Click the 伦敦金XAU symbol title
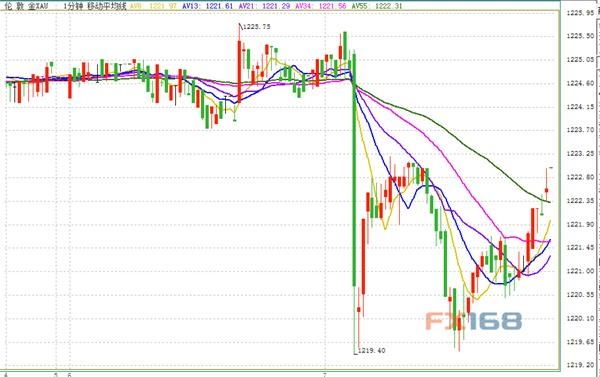 pyautogui.click(x=26, y=6)
